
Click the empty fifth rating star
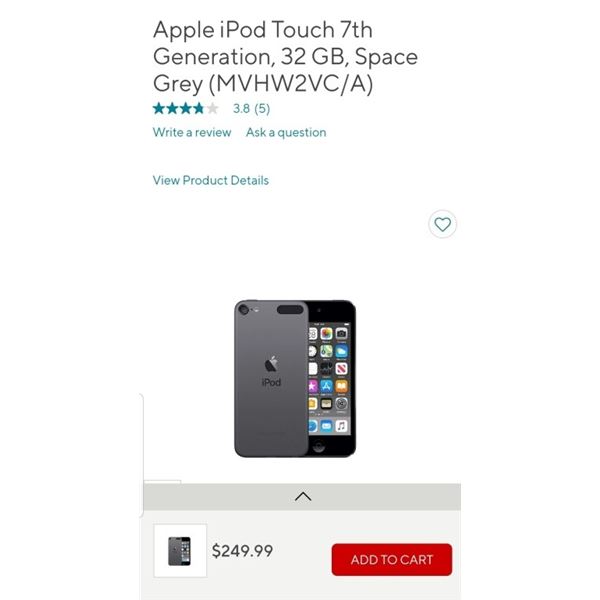click(212, 109)
